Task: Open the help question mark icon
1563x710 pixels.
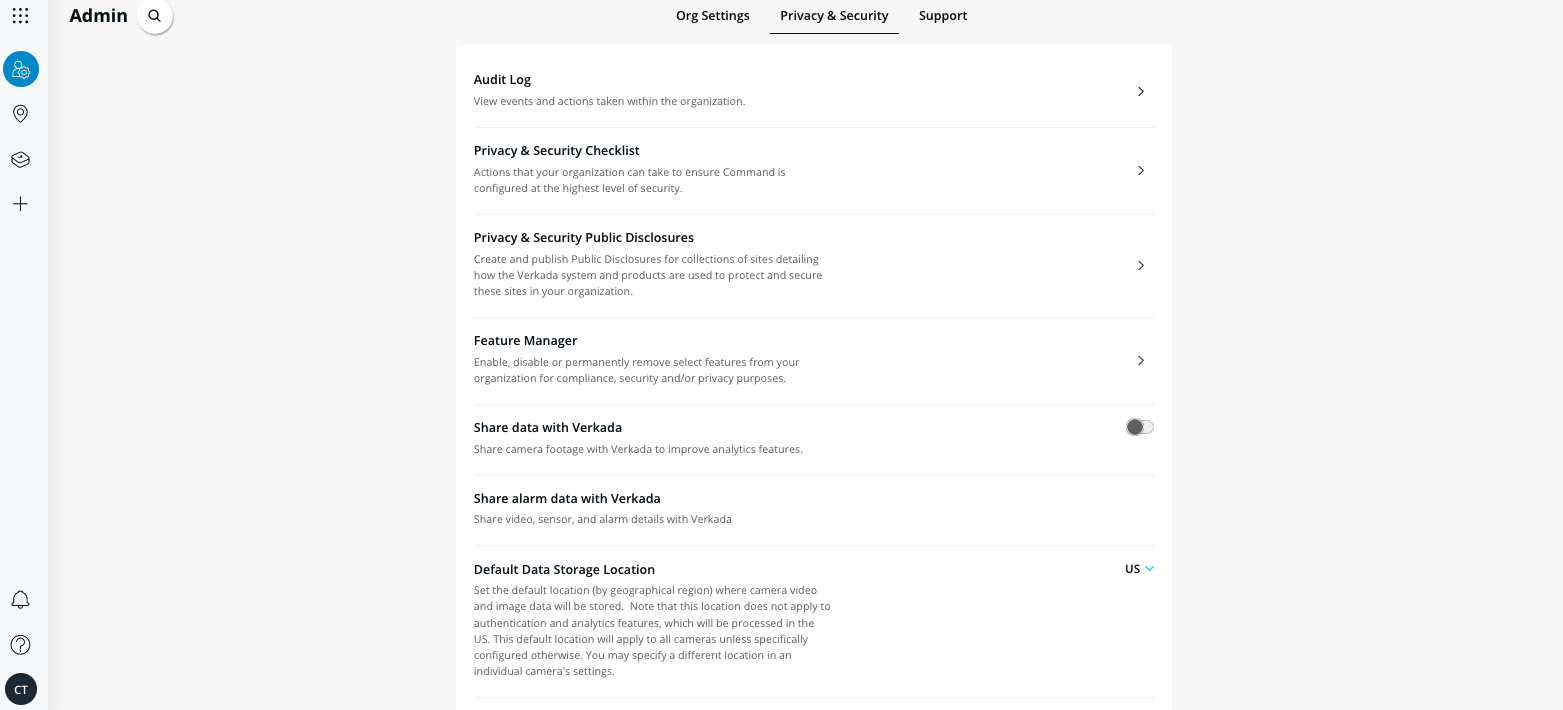Action: pyautogui.click(x=20, y=645)
